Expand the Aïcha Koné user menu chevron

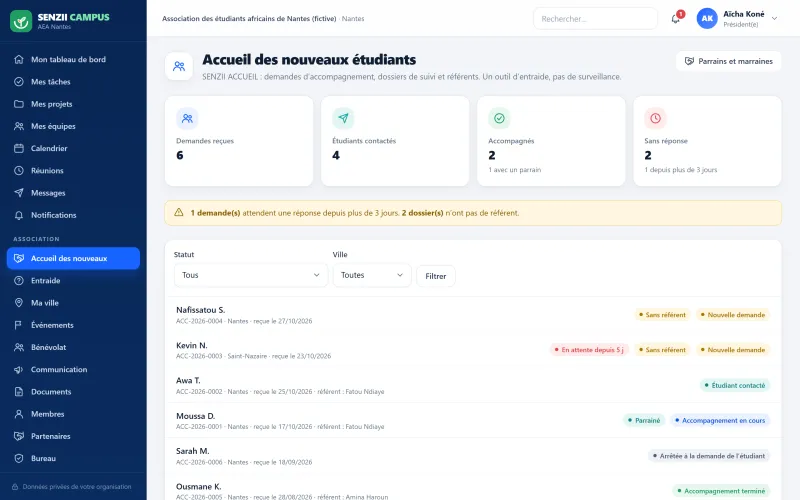click(x=774, y=18)
